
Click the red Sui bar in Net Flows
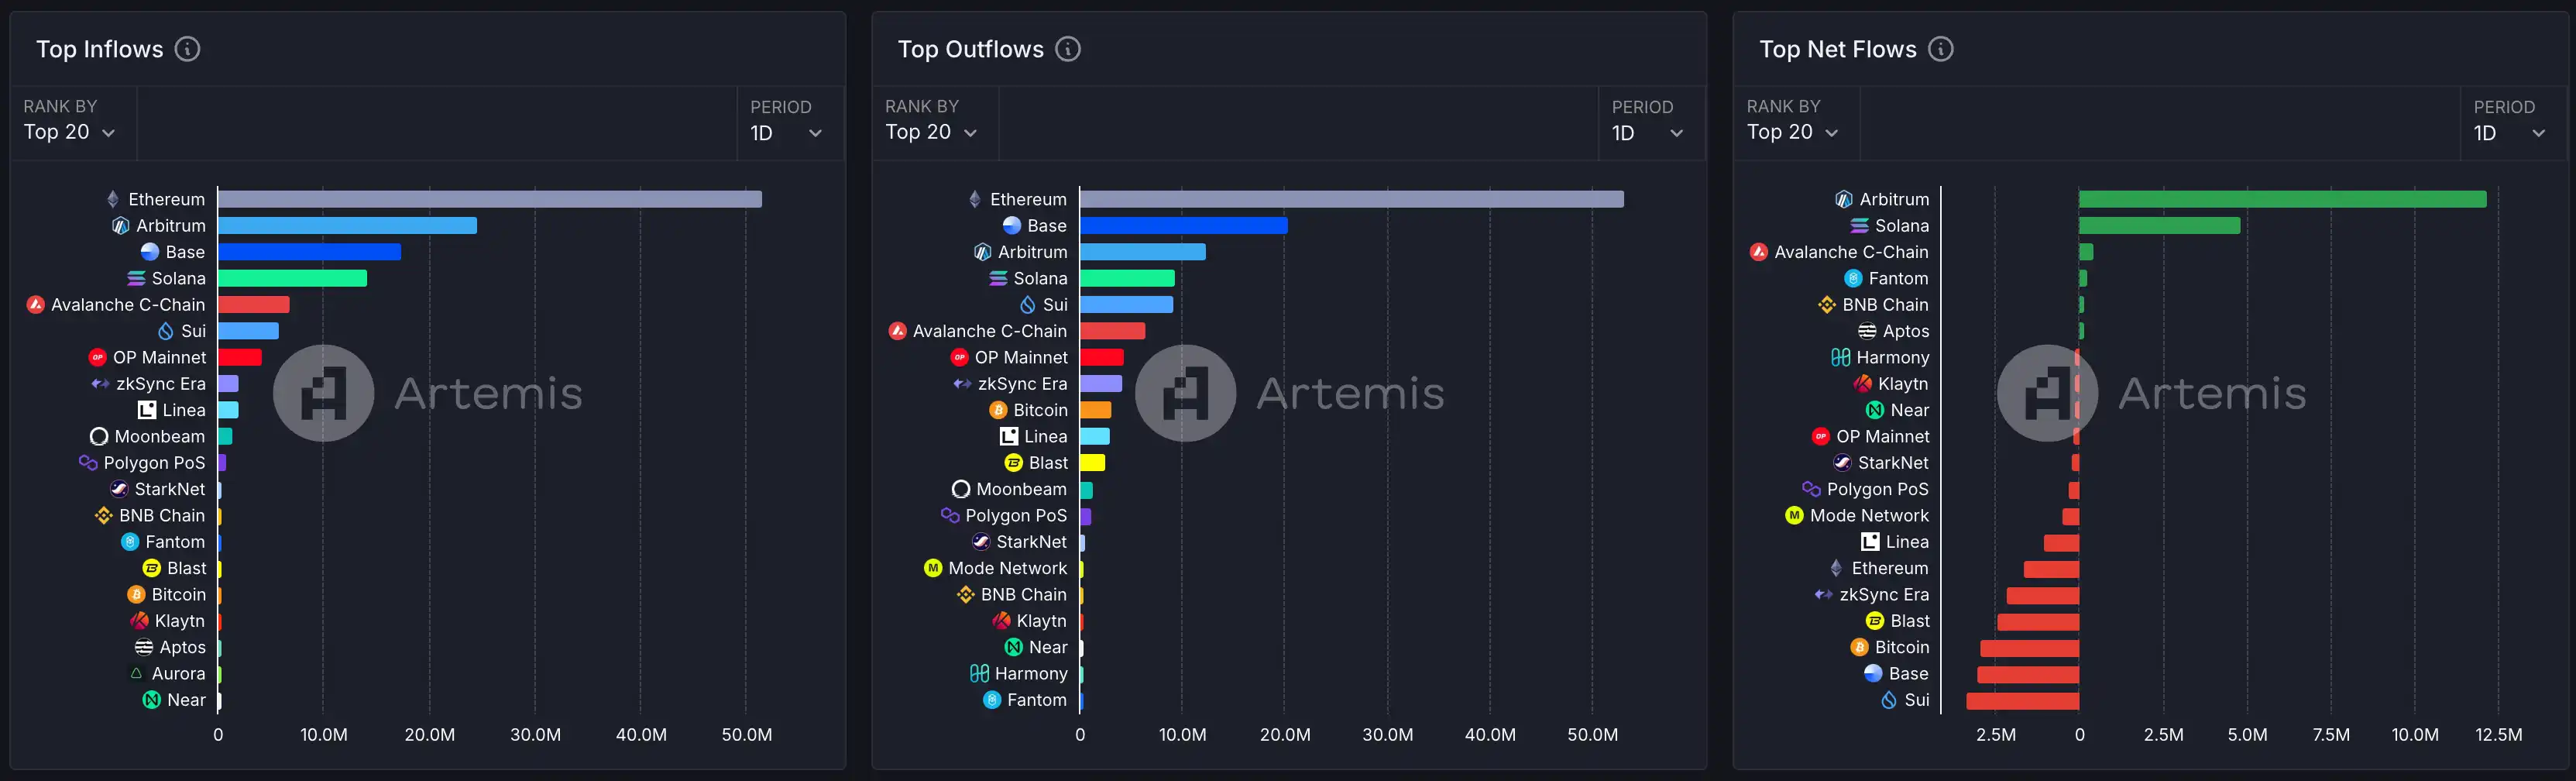click(2022, 701)
